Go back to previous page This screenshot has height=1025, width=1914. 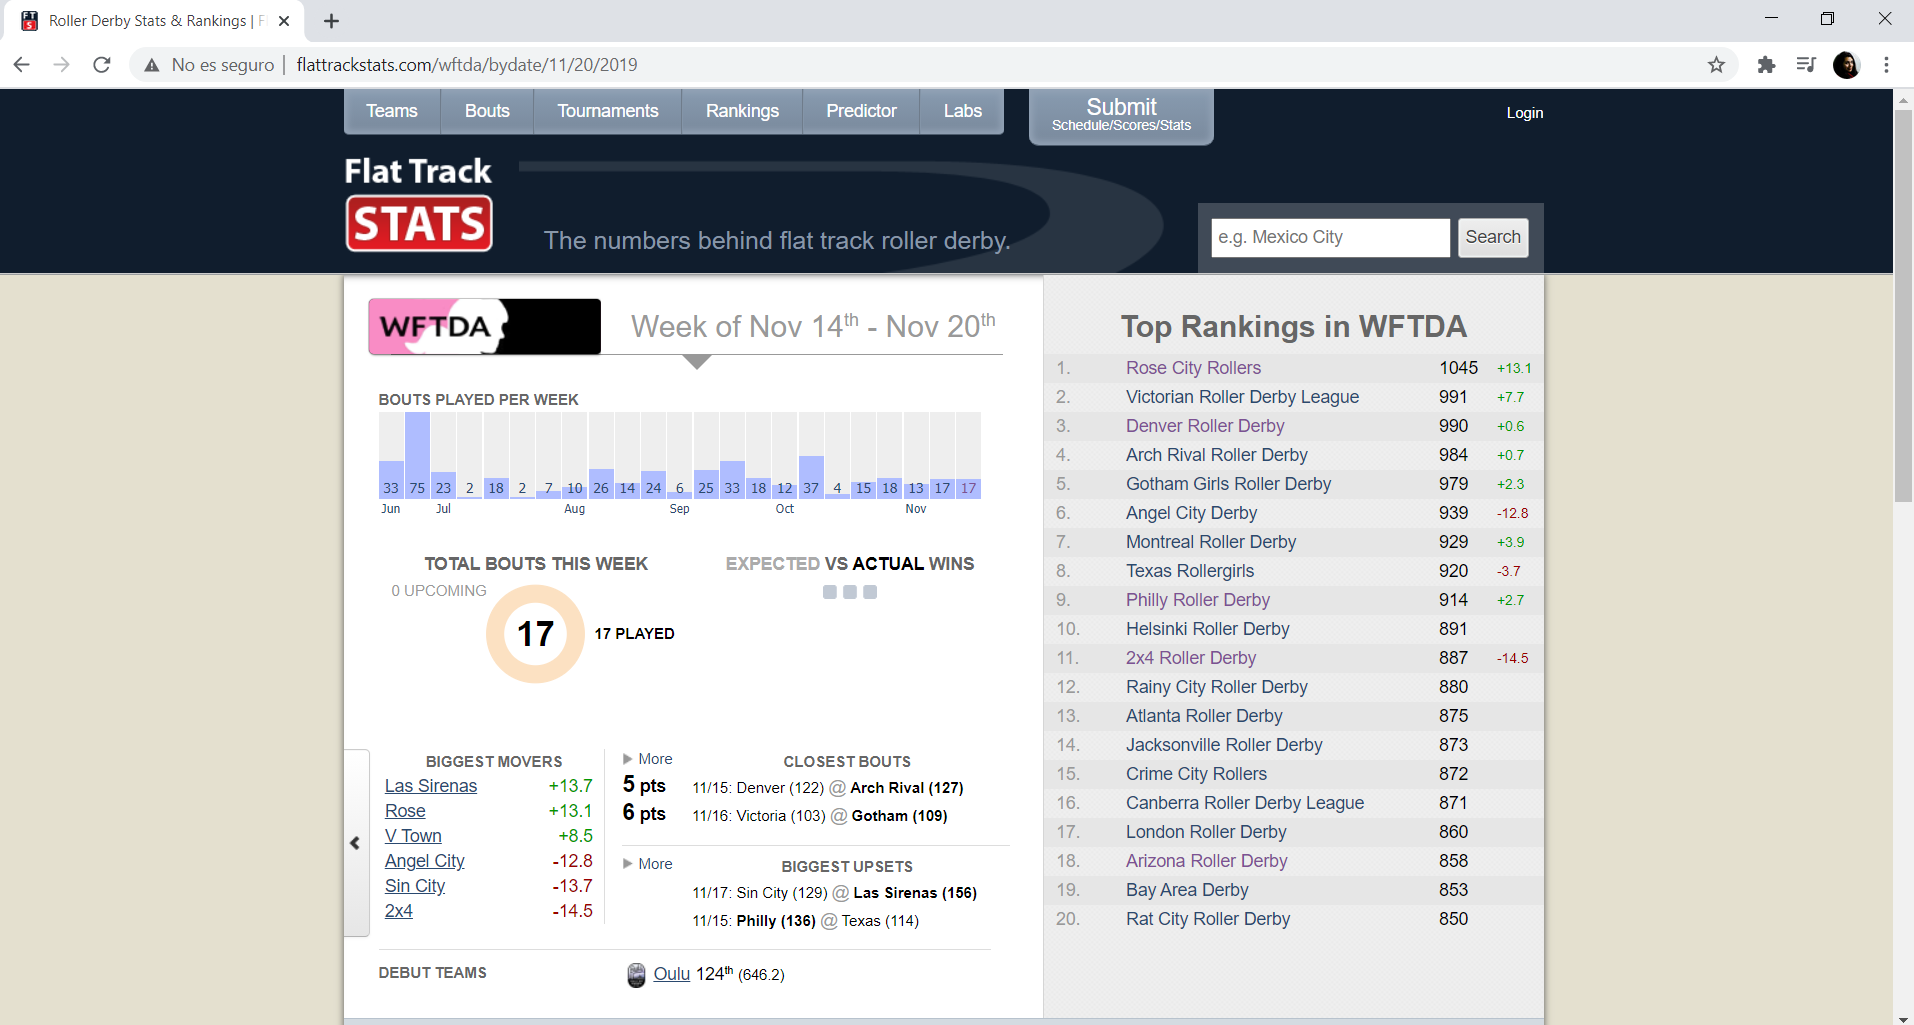(x=22, y=65)
